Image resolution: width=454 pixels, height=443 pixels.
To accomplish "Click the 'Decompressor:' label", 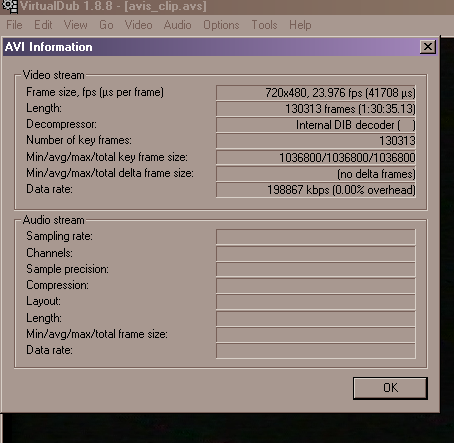I will tap(61, 124).
